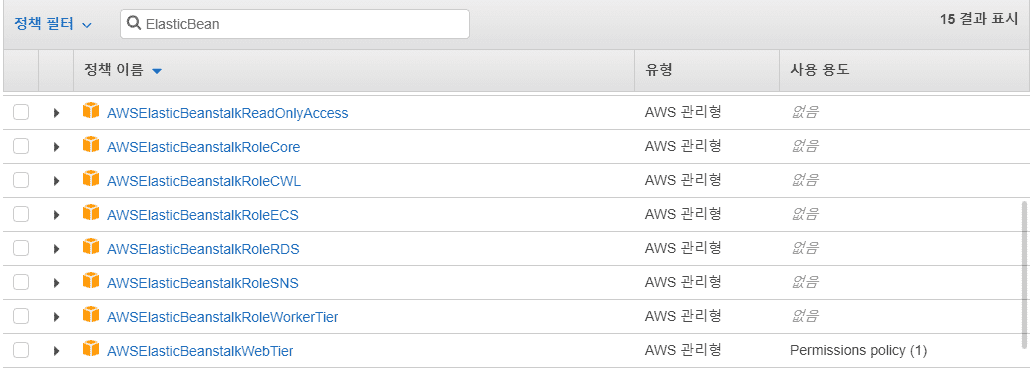
Task: Click 없음 usage in the AWSElasticBeanstalkRoleRDS row
Action: pos(805,248)
